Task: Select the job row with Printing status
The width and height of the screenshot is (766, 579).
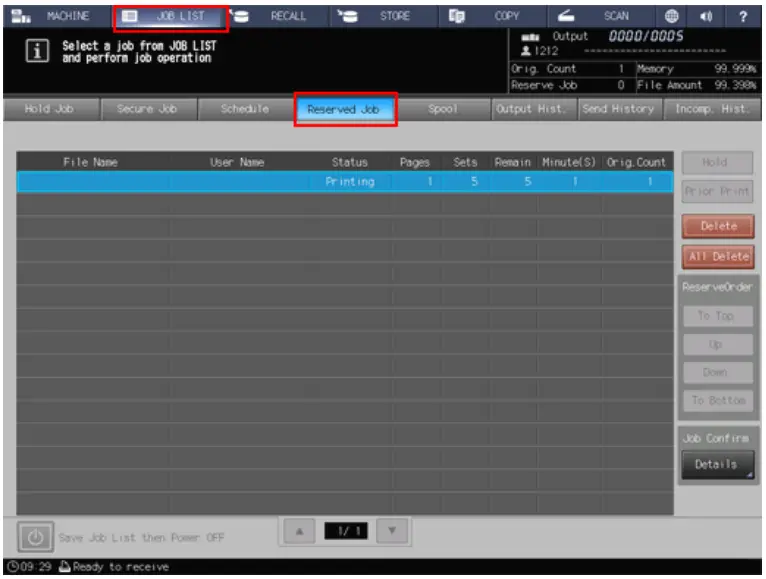Action: coord(345,182)
